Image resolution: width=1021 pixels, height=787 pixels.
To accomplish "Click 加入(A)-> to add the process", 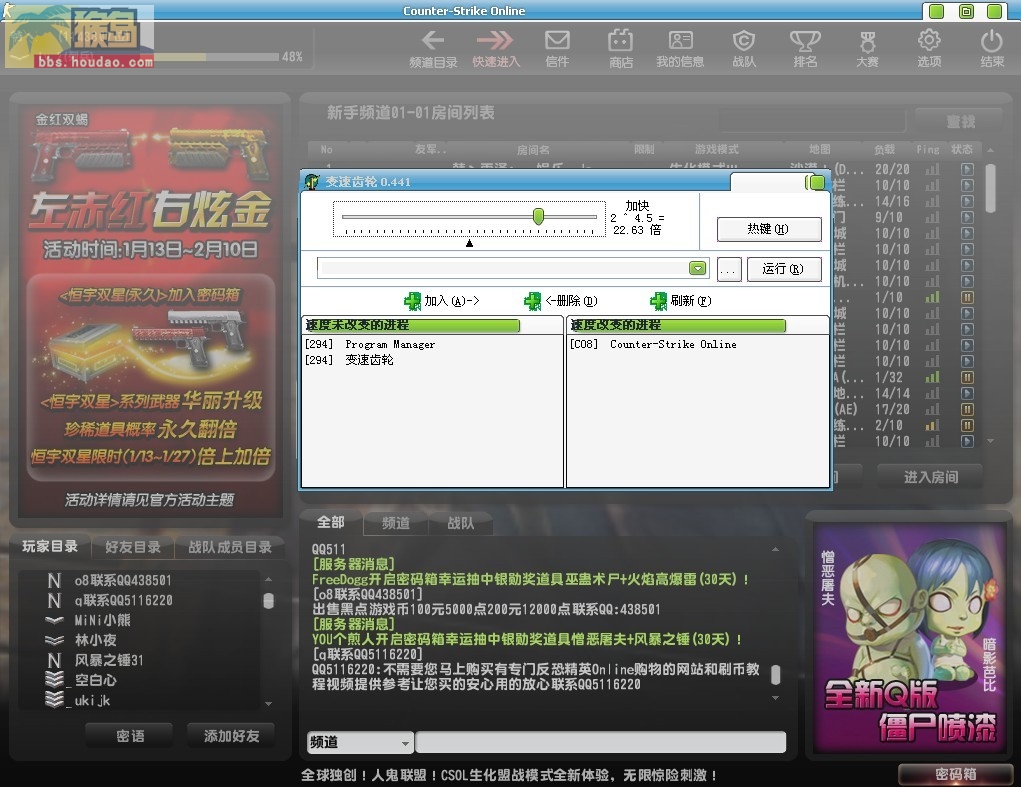I will [441, 301].
